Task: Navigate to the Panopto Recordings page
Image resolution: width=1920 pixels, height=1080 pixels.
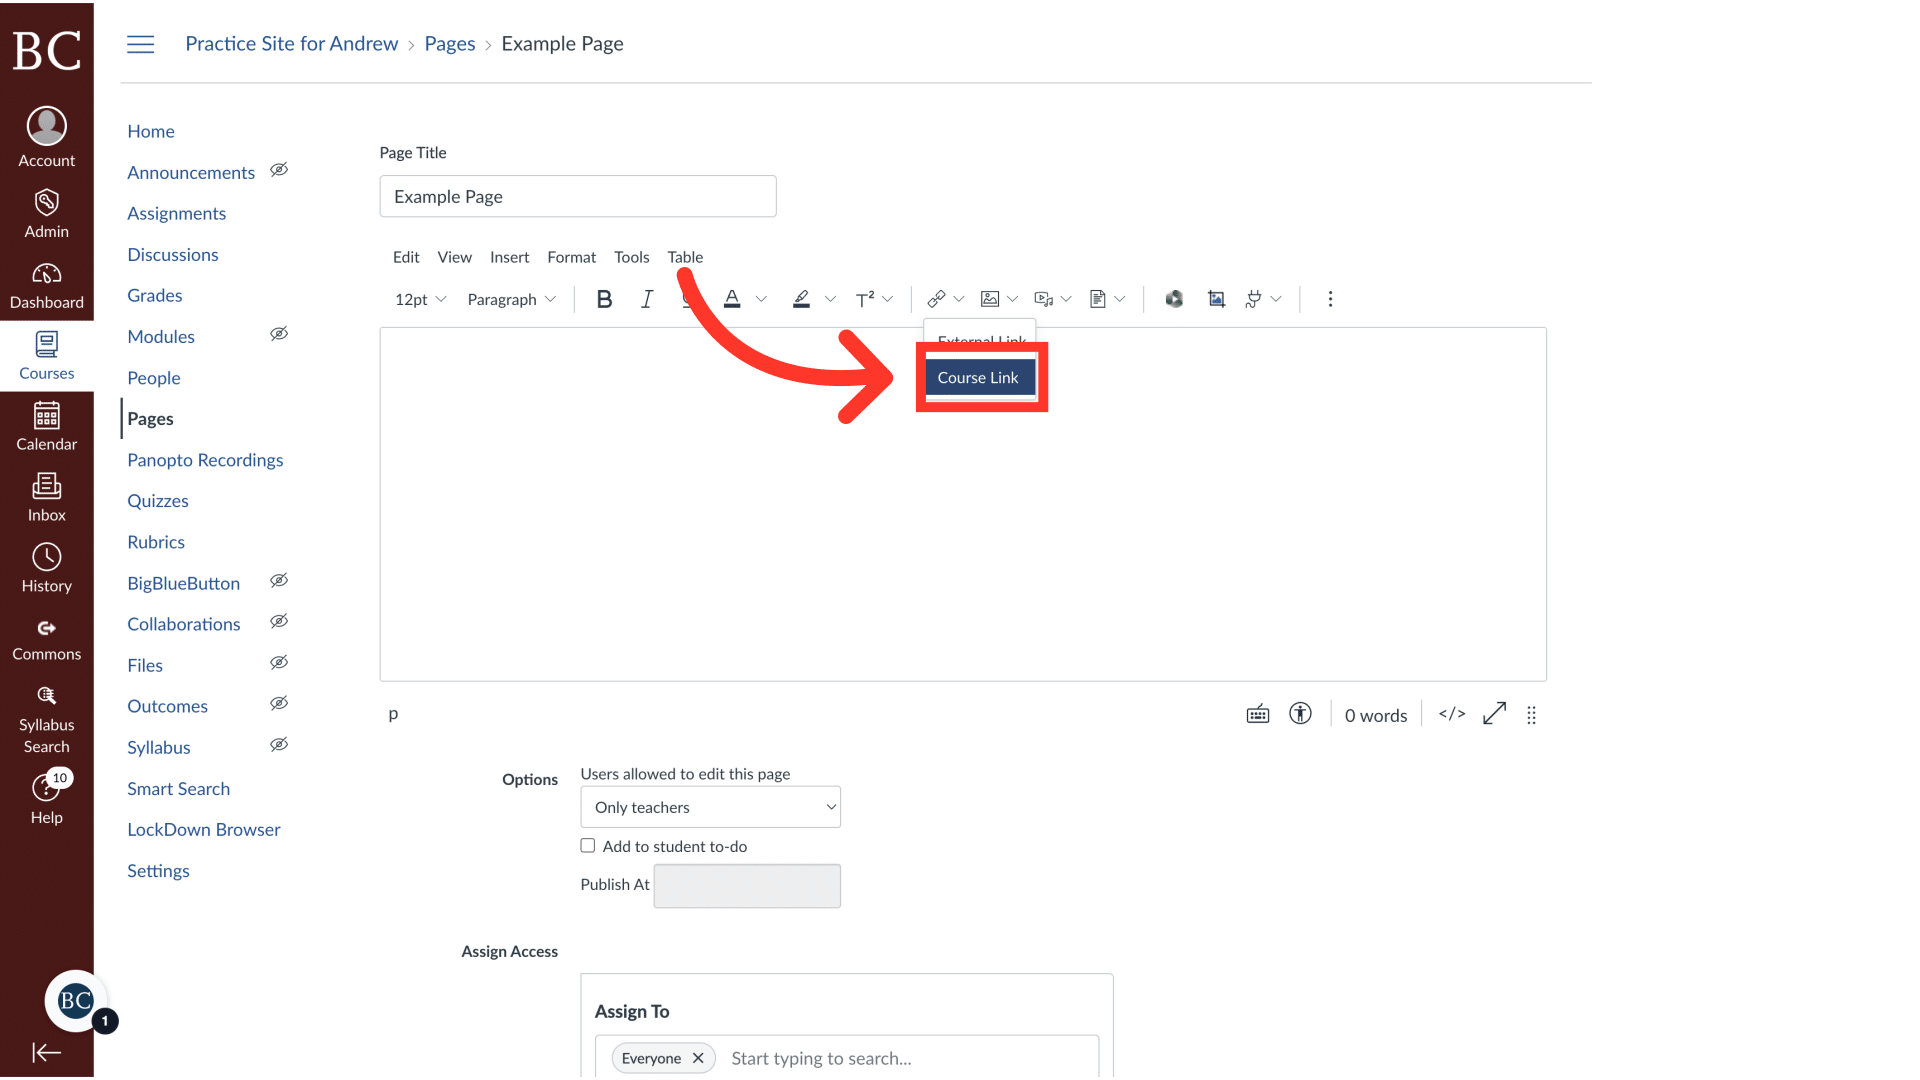Action: coord(205,459)
